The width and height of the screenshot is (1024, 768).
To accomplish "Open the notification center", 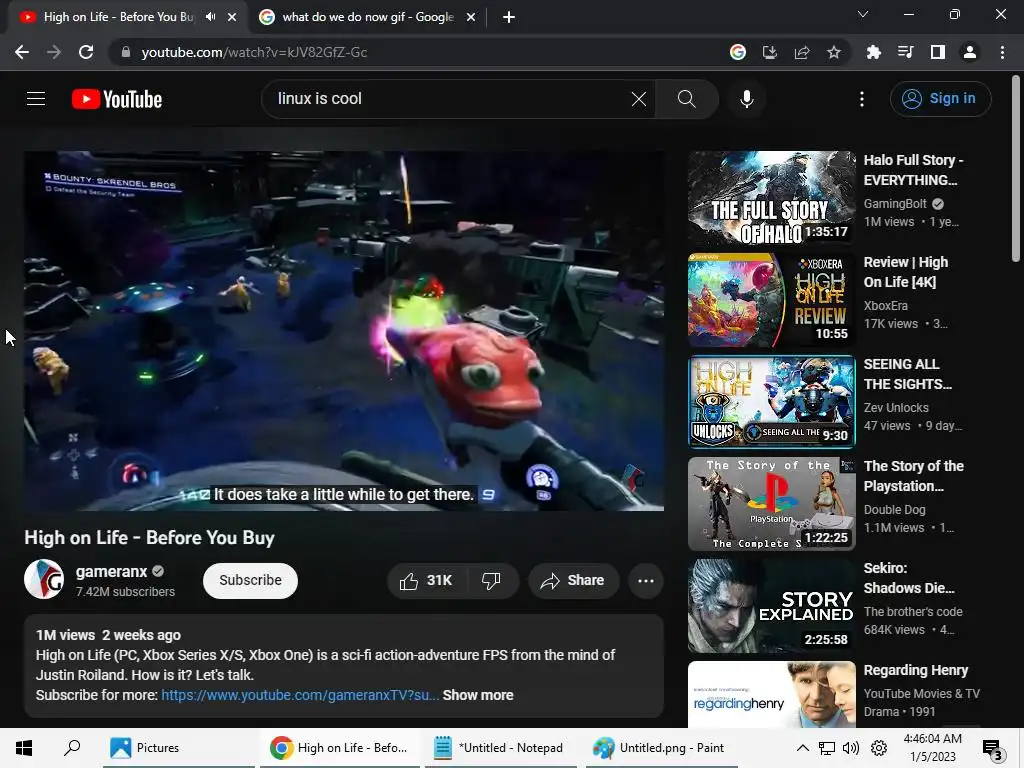I will coord(993,748).
